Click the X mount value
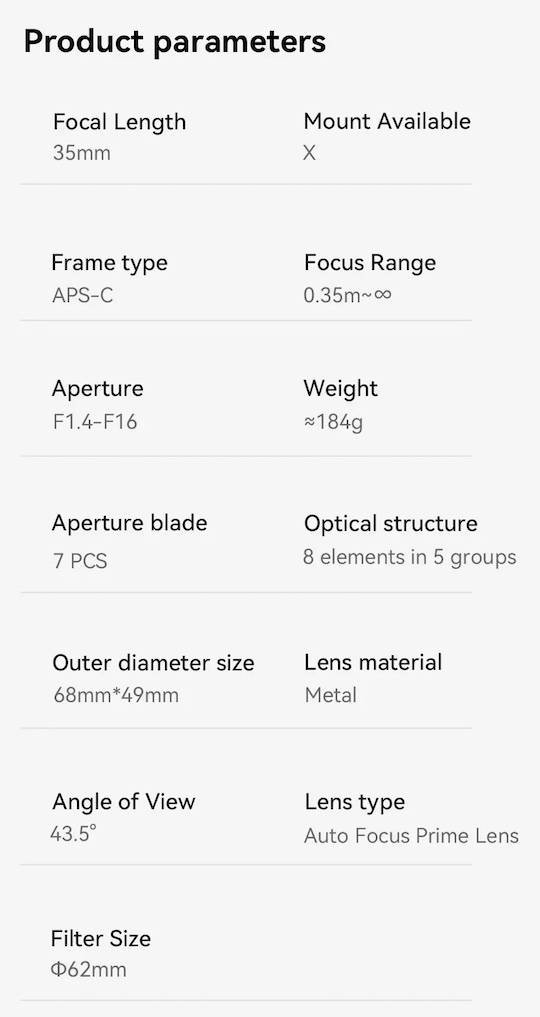This screenshot has width=540, height=1017. click(309, 154)
